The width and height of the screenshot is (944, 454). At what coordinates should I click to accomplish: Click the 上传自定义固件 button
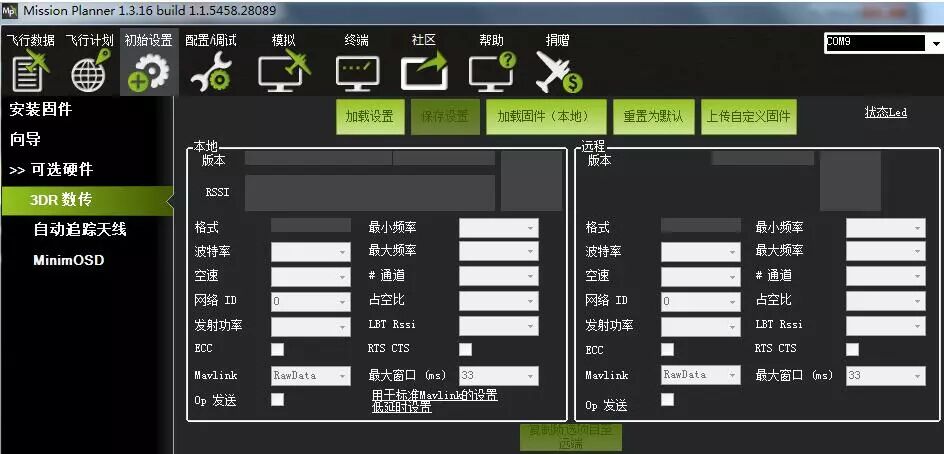coord(748,117)
